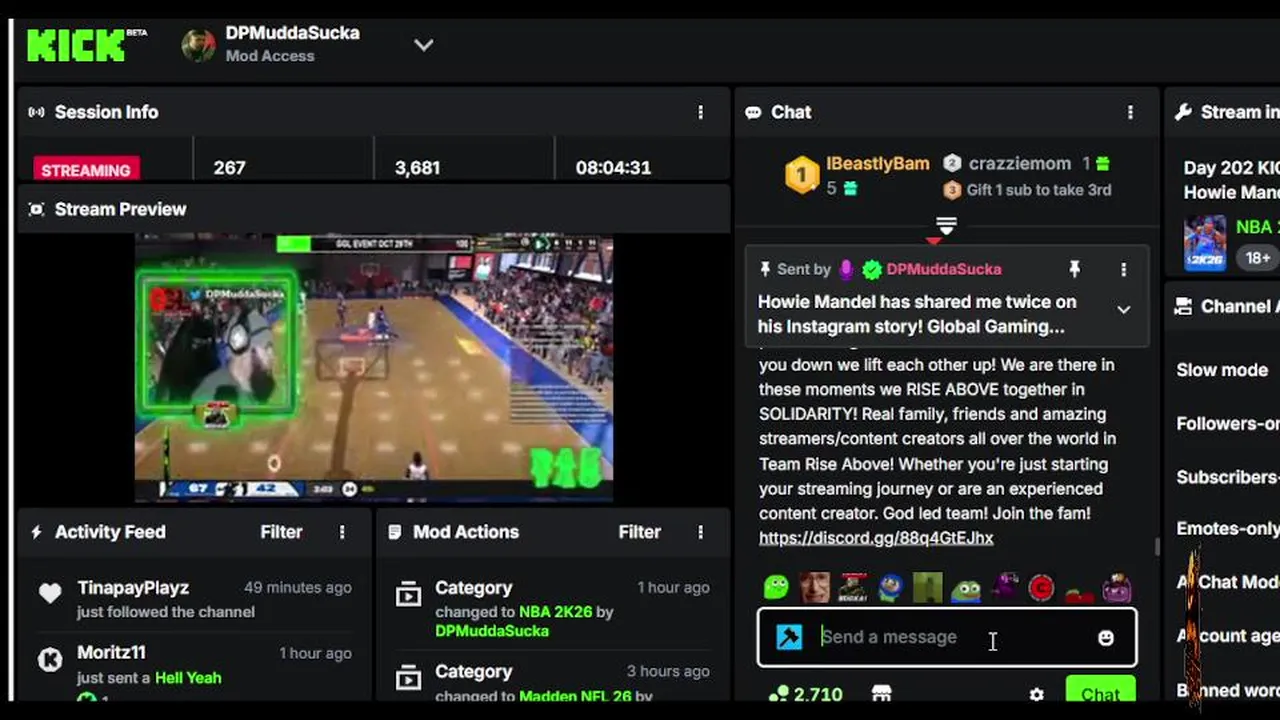Open the pinned message three-dot menu
1280x720 pixels.
[1123, 269]
